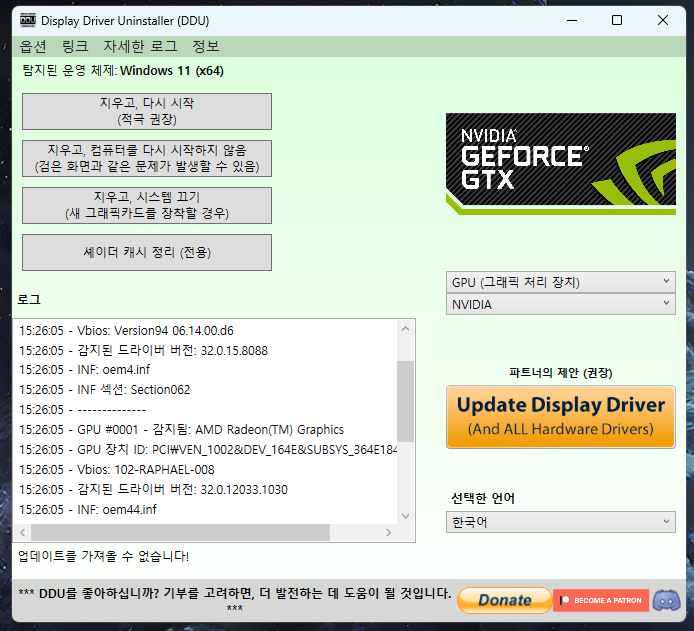Viewport: 694px width, 631px height.
Task: Expand the GPU (그래픽 처리 장치) device type dropdown
Action: [561, 282]
